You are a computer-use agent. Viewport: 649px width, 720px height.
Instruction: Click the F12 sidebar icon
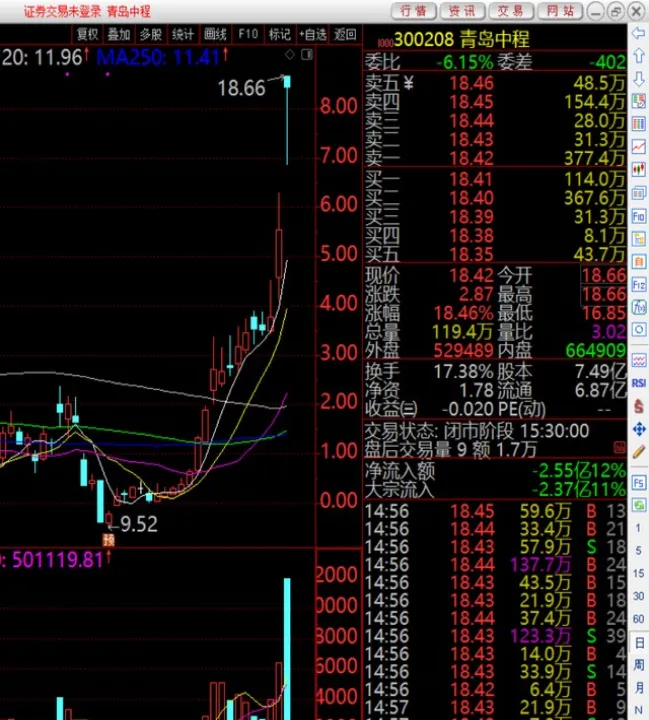638,285
